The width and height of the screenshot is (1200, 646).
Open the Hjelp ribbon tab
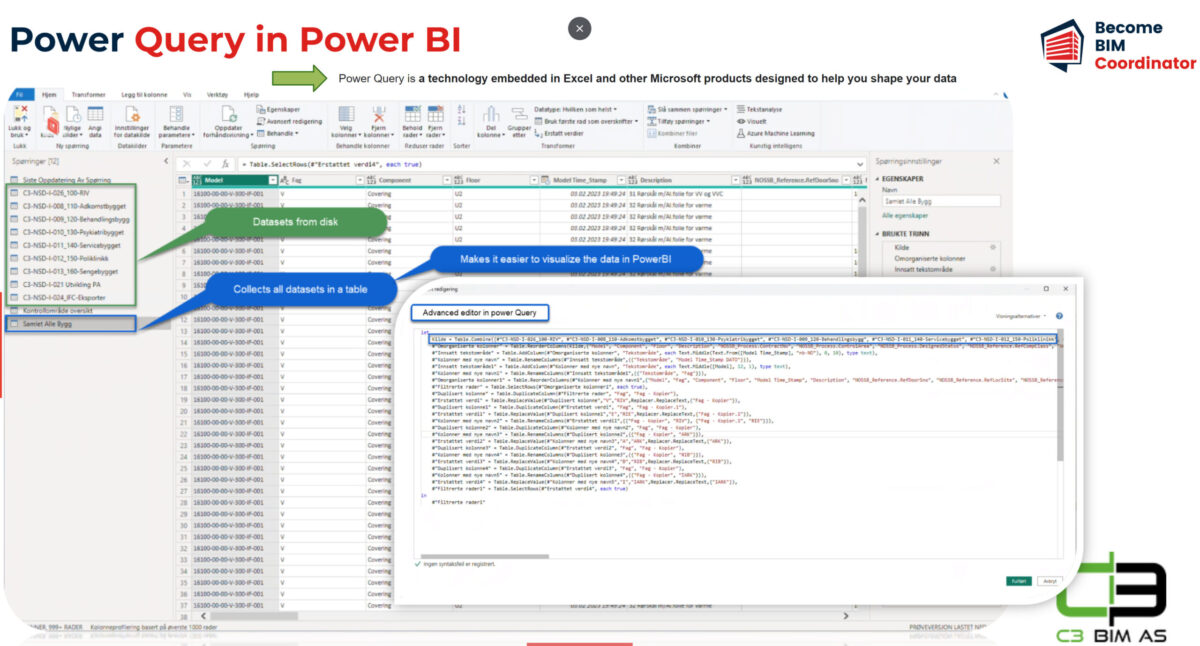point(251,94)
